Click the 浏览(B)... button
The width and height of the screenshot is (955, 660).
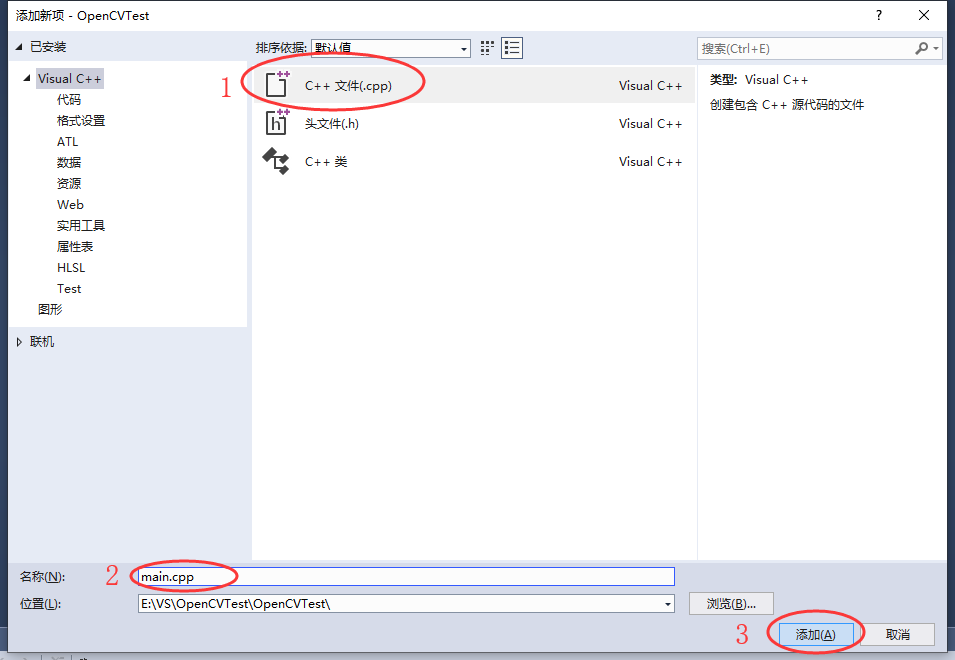731,603
